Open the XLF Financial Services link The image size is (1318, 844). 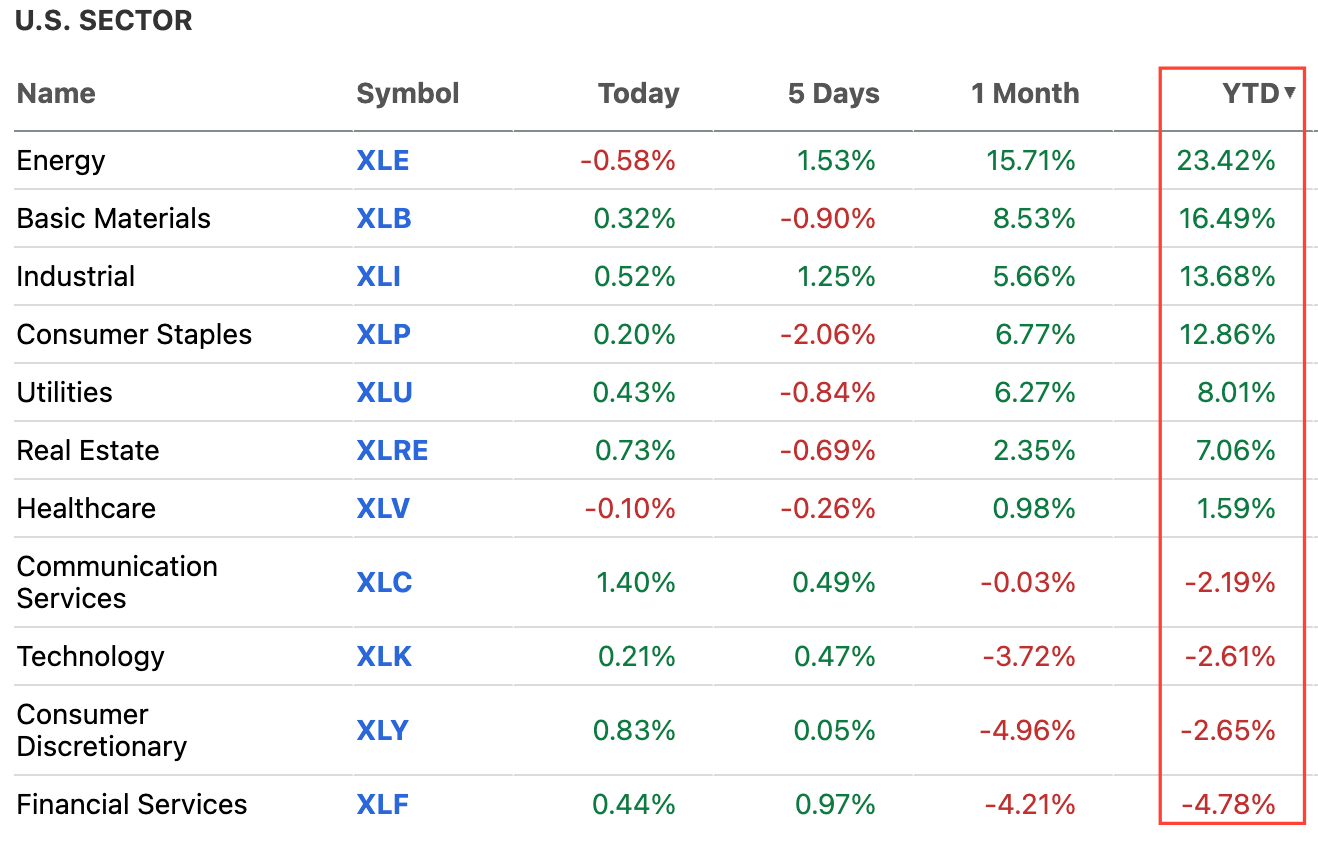[382, 803]
